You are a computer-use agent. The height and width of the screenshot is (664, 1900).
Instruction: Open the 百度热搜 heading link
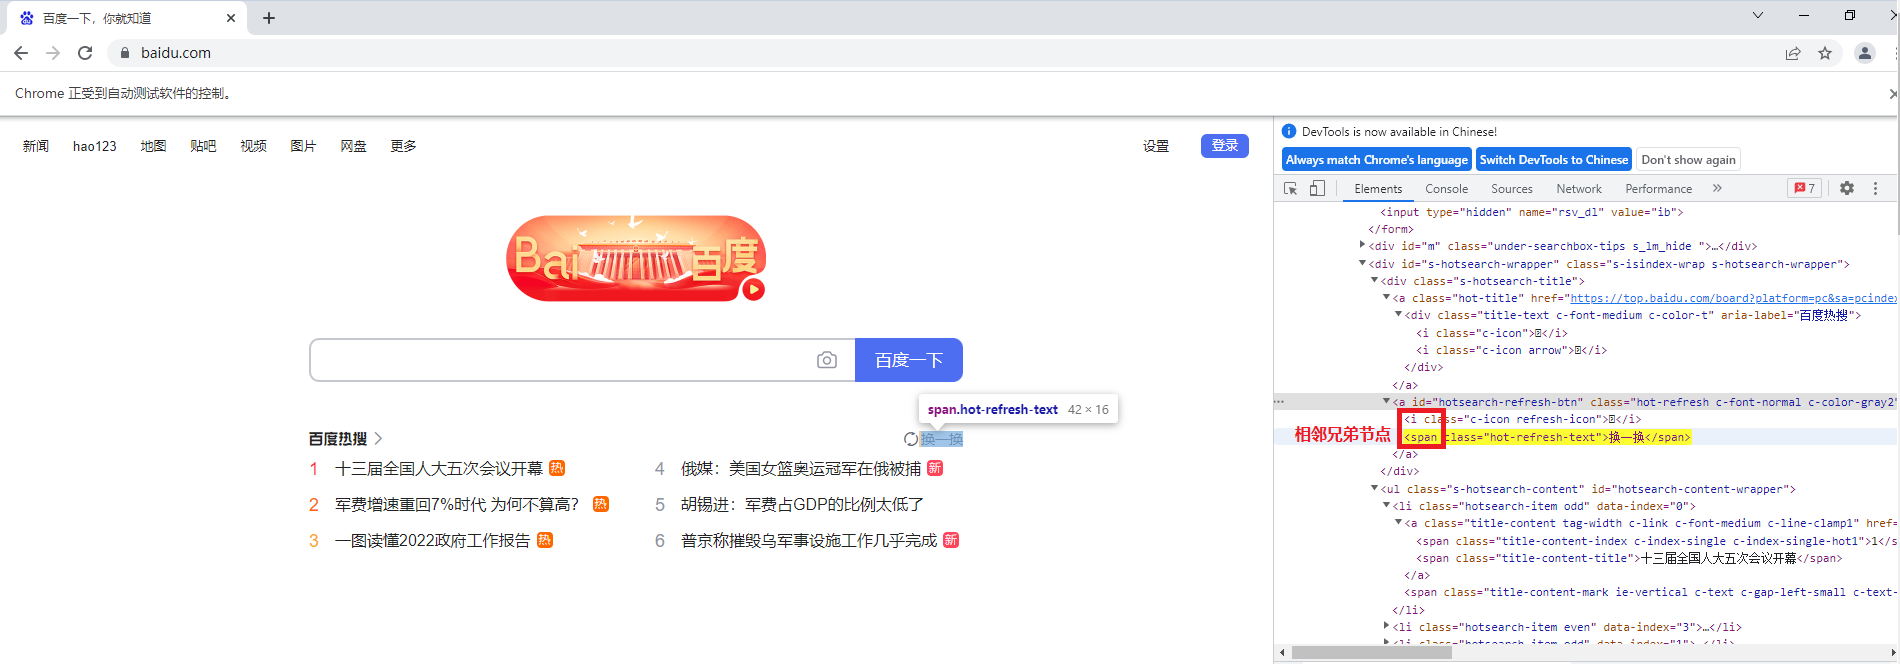[x=346, y=439]
